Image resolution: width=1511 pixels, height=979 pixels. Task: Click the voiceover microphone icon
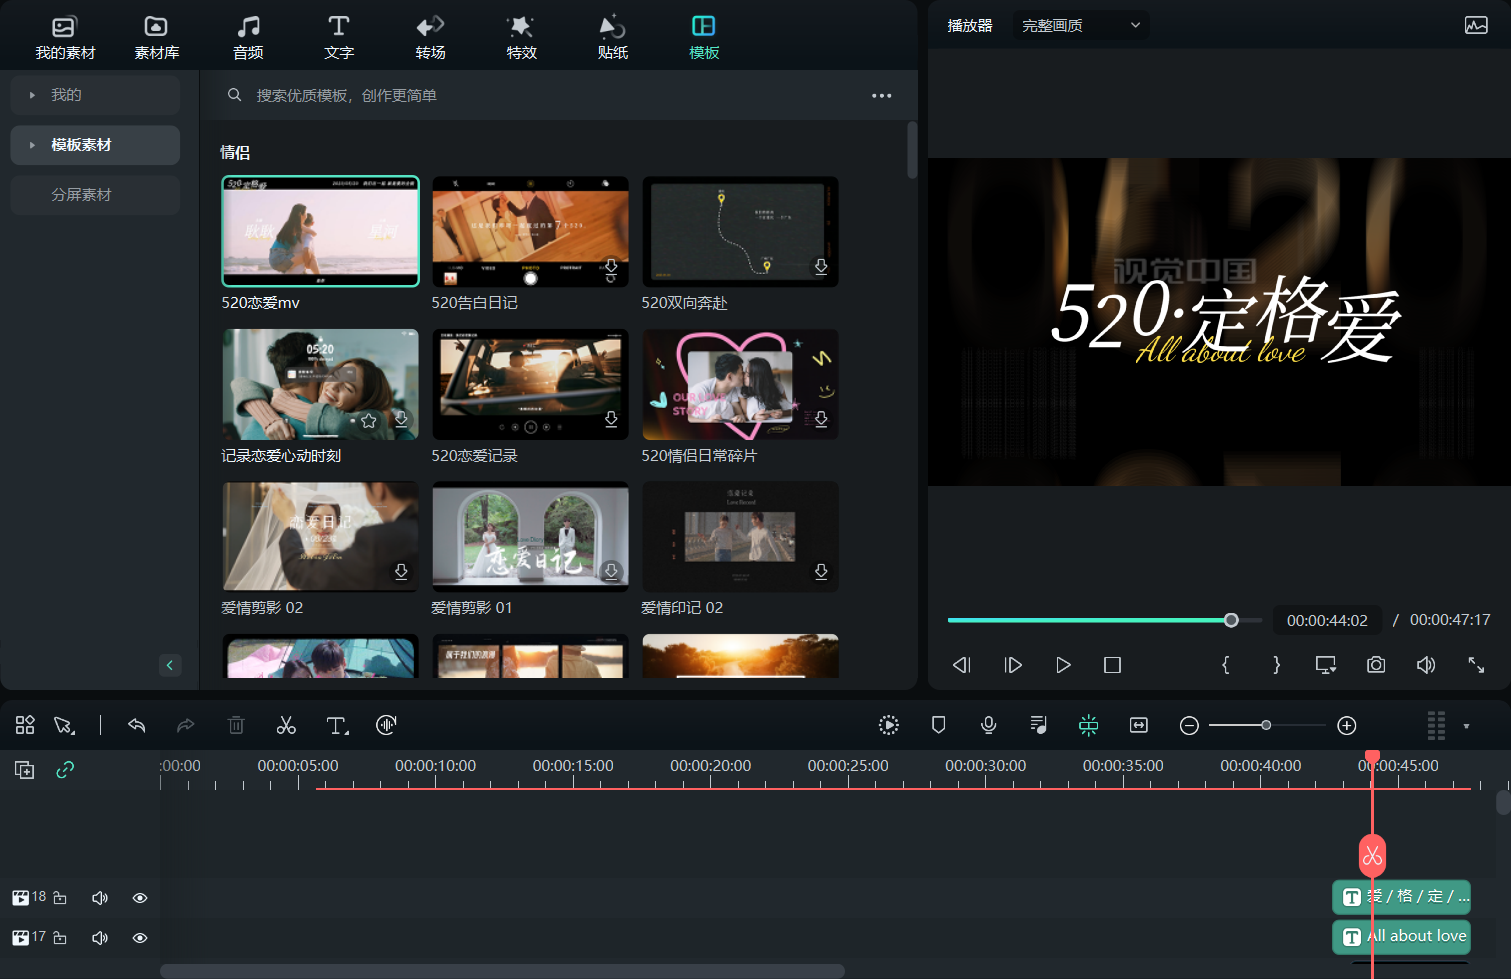988,725
